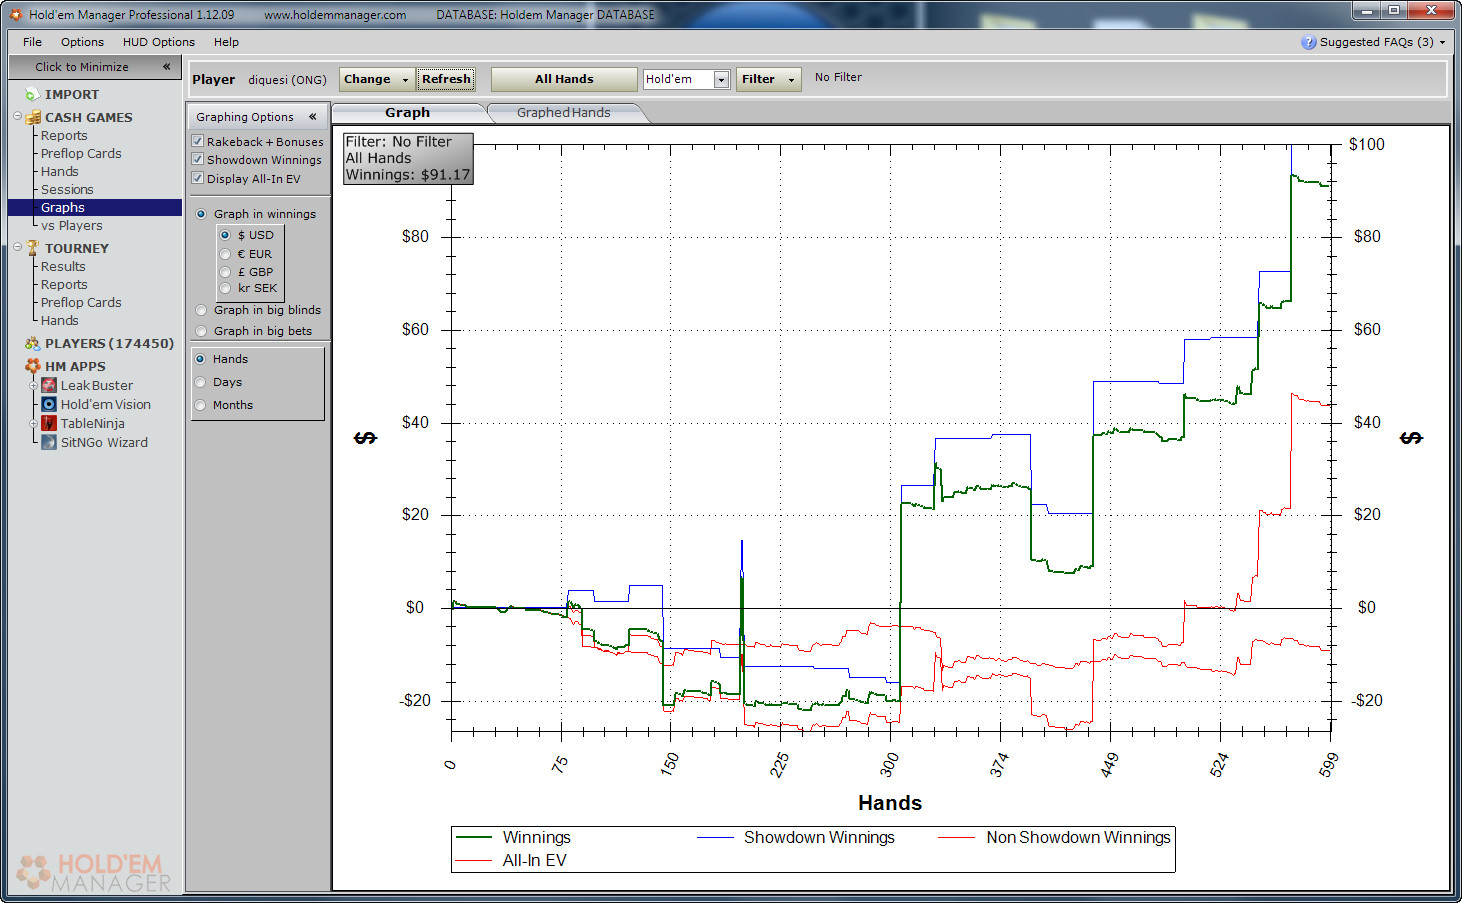Collapse the Cash Games tree node
The width and height of the screenshot is (1462, 903).
click(17, 116)
